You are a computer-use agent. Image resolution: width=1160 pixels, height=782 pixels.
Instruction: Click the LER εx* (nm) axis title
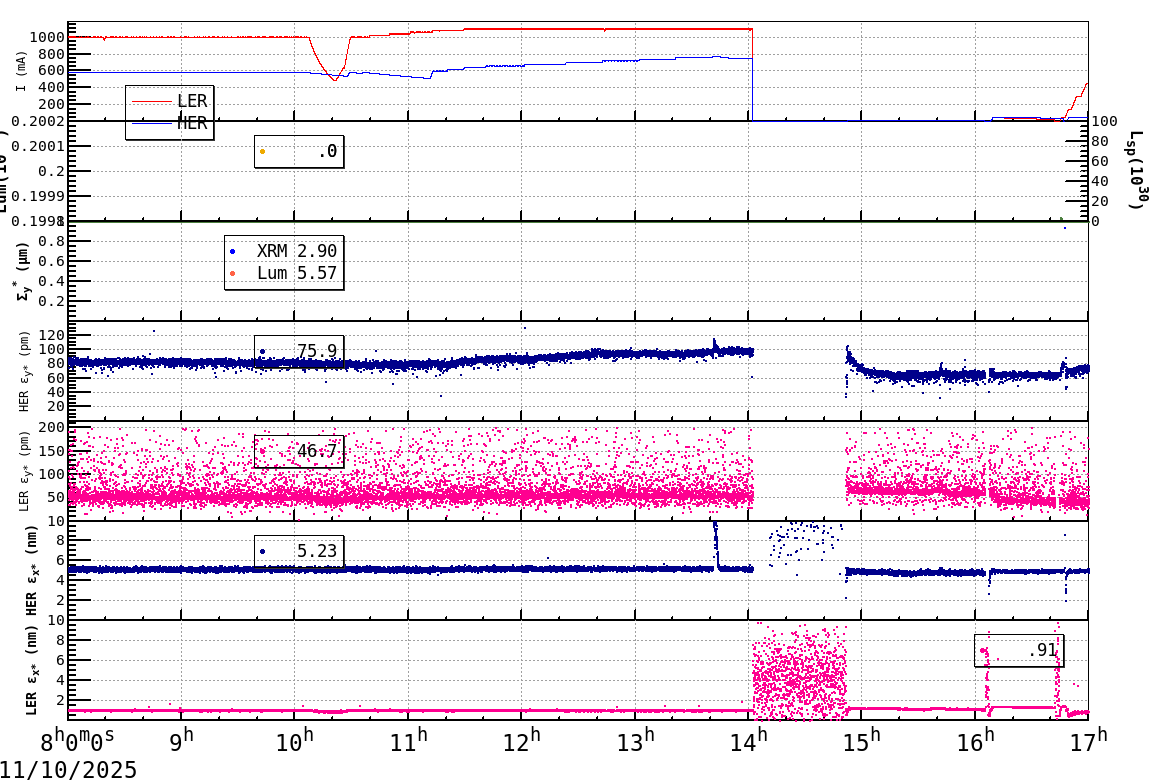[x=31, y=670]
